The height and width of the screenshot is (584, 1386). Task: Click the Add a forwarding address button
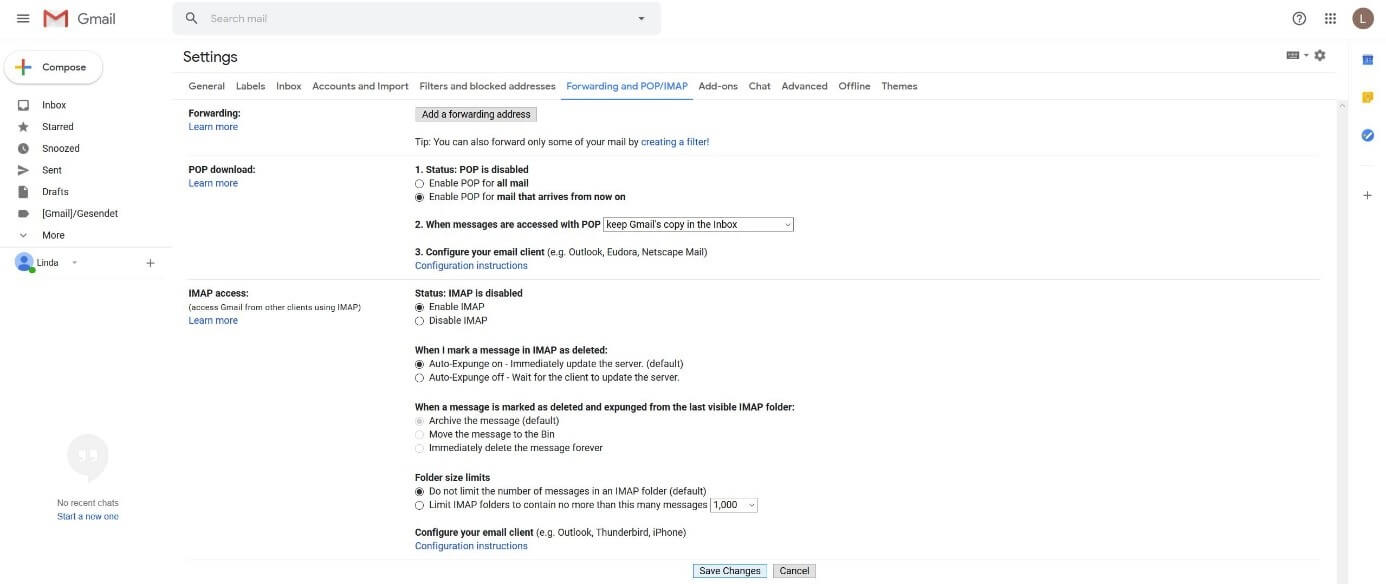click(x=476, y=115)
